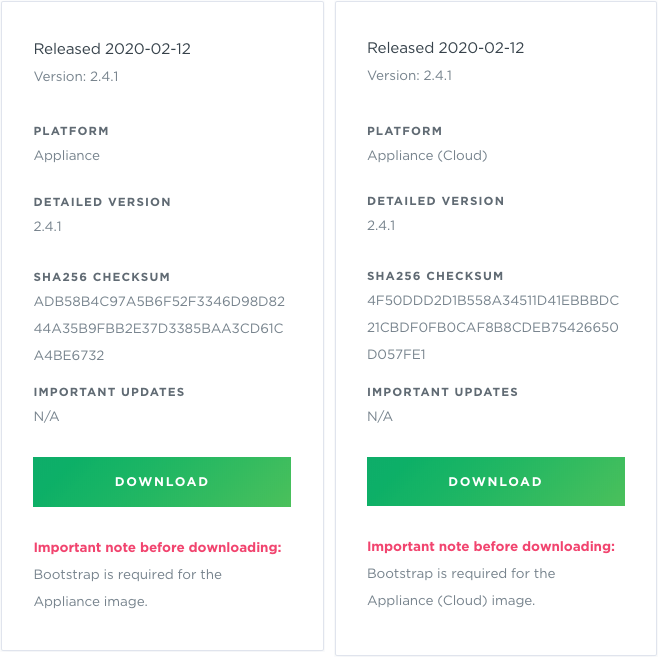This screenshot has height=662, width=663.
Task: Click the 'N/A' important updates value on the Cloud card
Action: [380, 416]
